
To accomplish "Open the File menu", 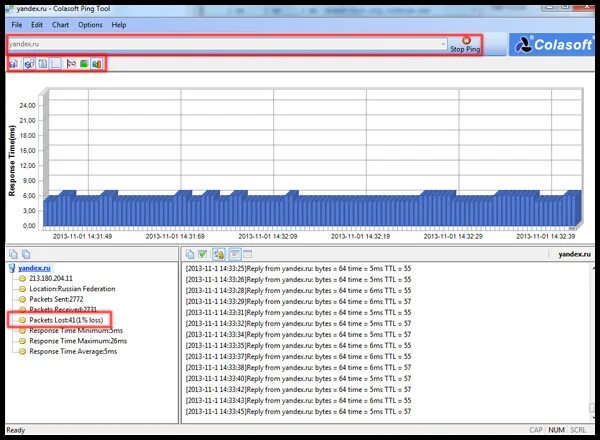I will 17,25.
